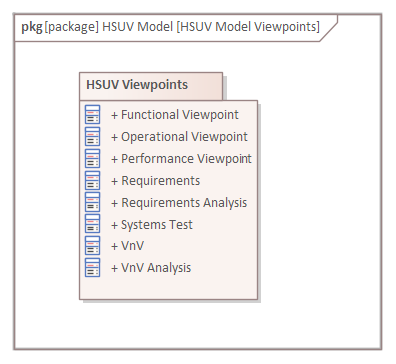The height and width of the screenshot is (364, 396).
Task: Click the HSUV Model Viewpoints diagram name
Action: point(248,27)
